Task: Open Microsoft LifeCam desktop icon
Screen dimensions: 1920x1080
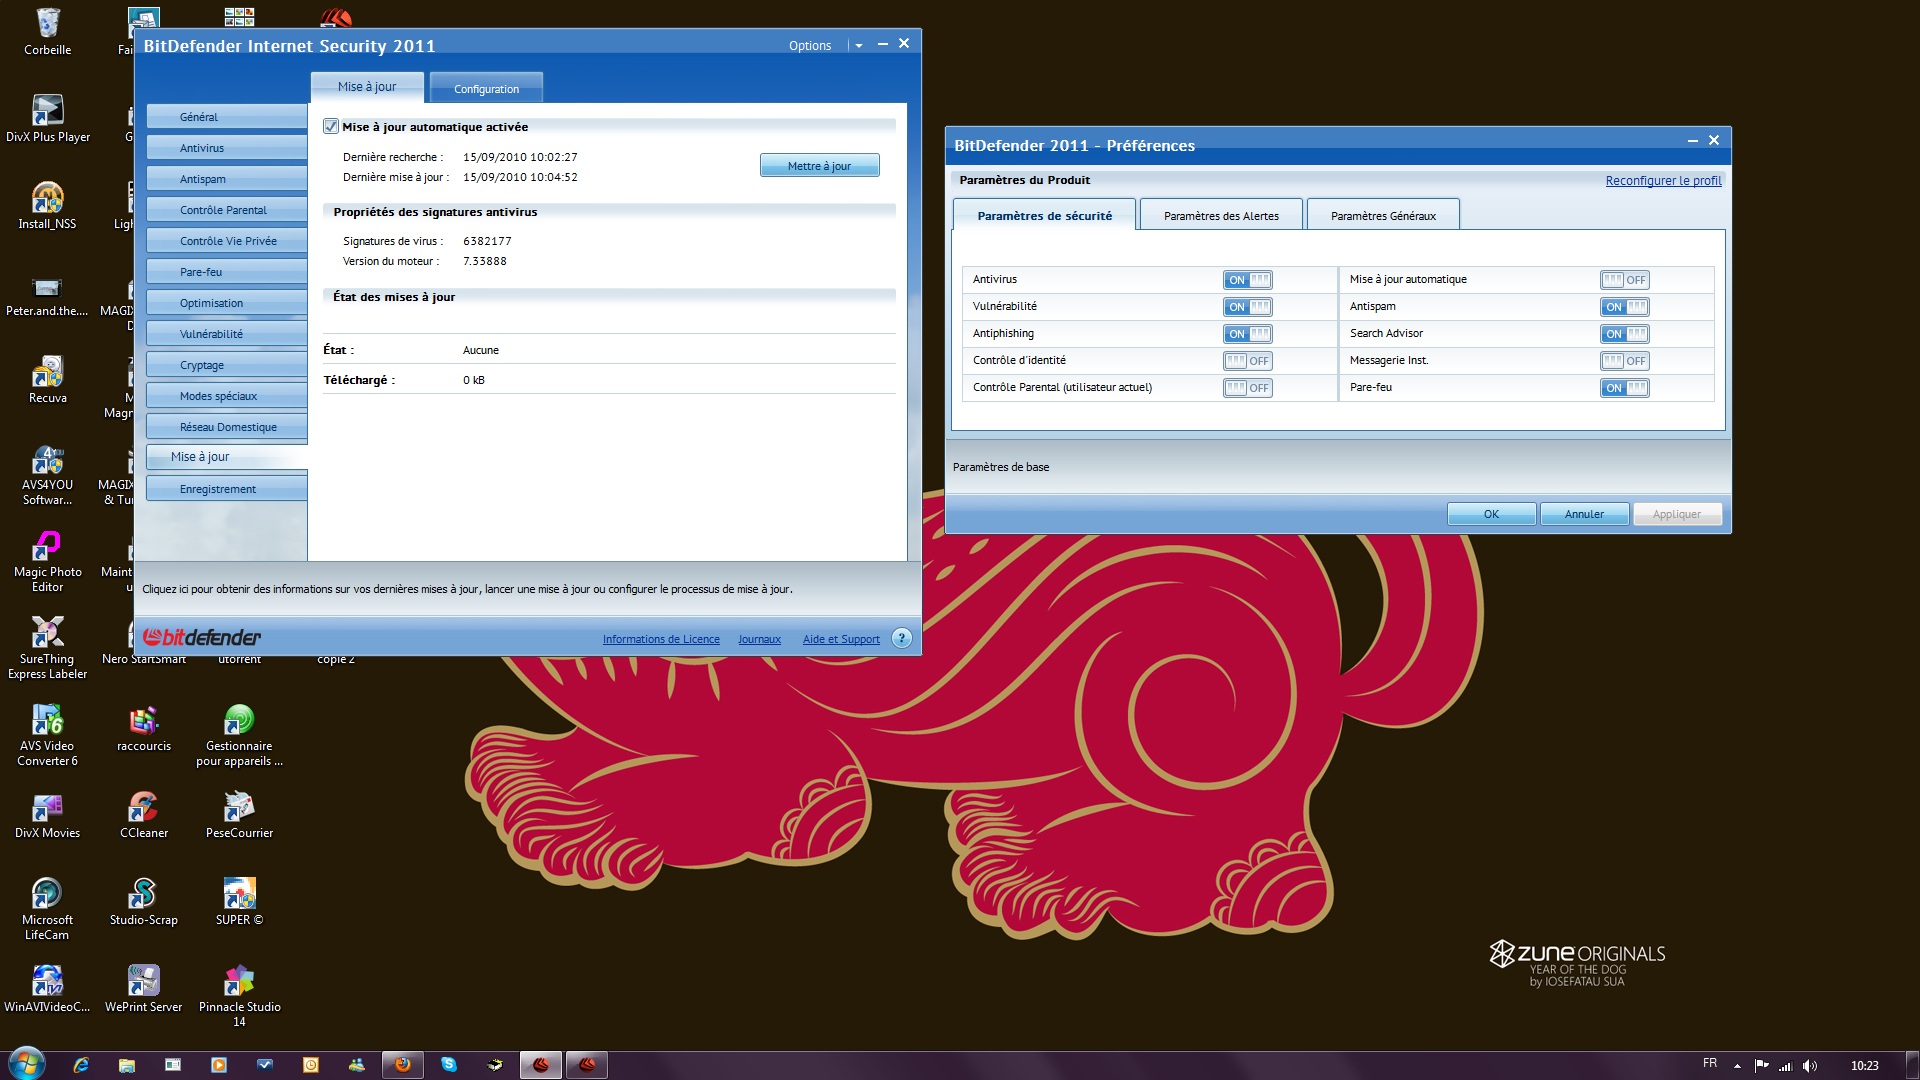Action: pos(47,909)
